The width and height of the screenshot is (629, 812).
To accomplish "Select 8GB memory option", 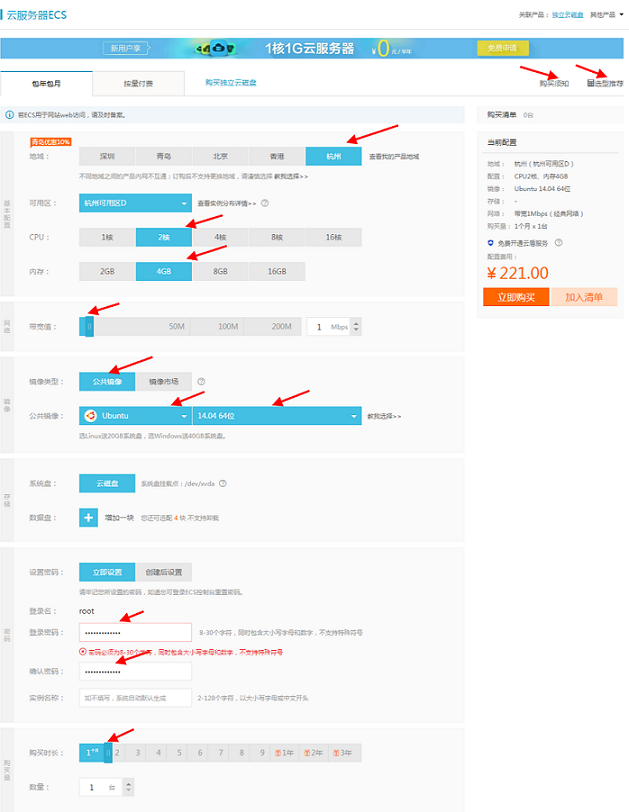I will click(x=220, y=271).
